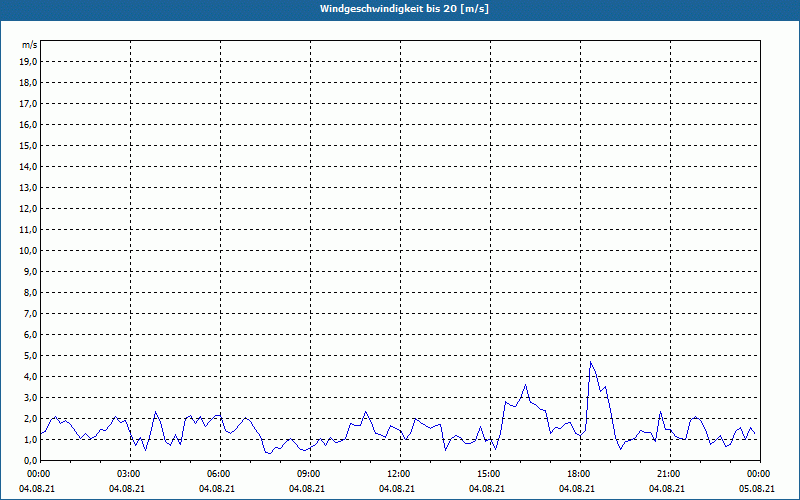Image resolution: width=800 pixels, height=500 pixels.
Task: Click the 5,0 y-axis label
Action: tap(30, 355)
